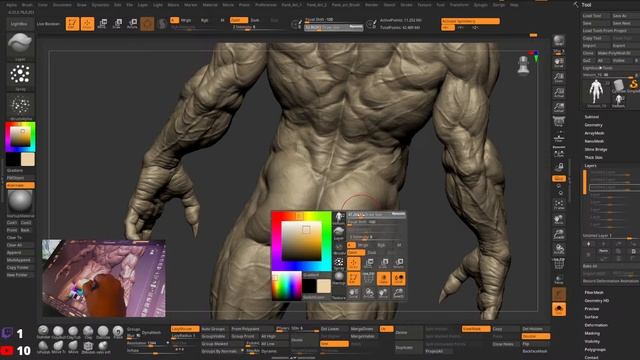Click the webcam overlay thumbnail in viewport
640x360 pixels.
104,278
